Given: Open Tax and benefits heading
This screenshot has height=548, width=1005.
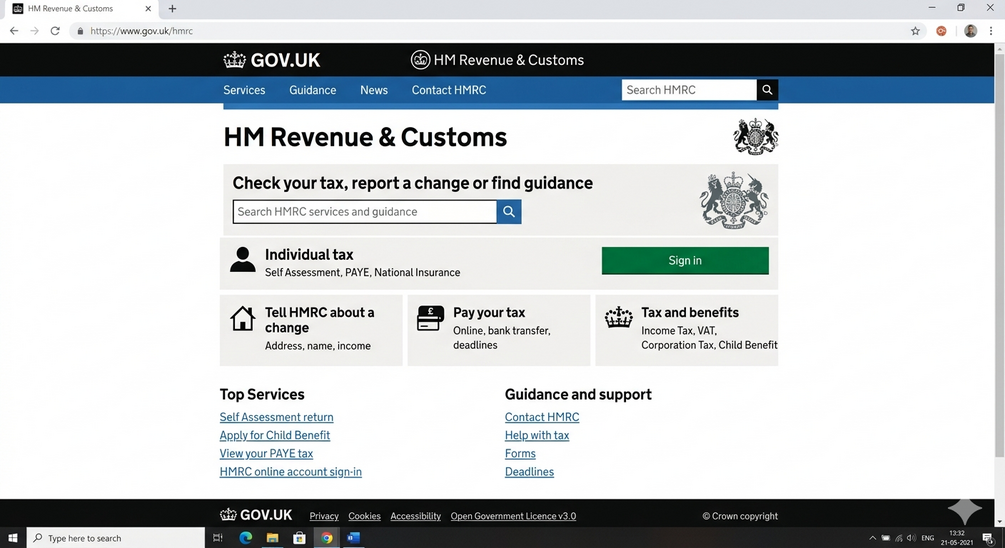Looking at the screenshot, I should [x=690, y=313].
